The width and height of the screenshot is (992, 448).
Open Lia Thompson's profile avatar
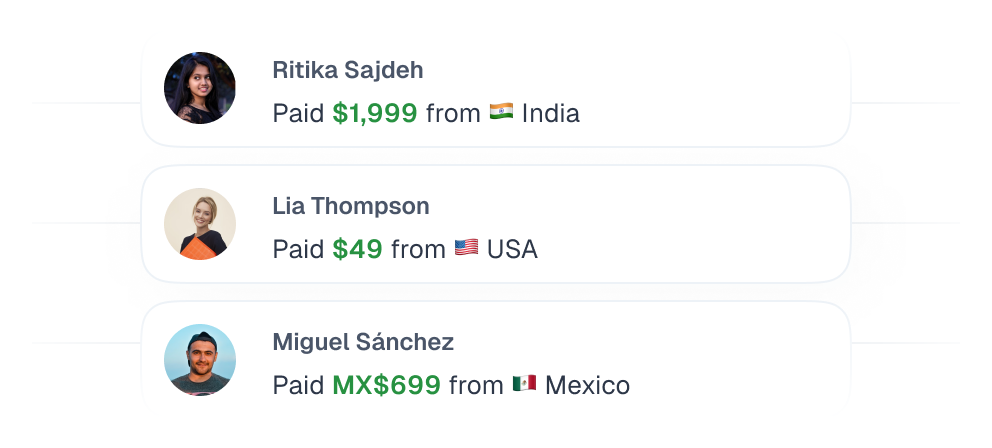[200, 224]
